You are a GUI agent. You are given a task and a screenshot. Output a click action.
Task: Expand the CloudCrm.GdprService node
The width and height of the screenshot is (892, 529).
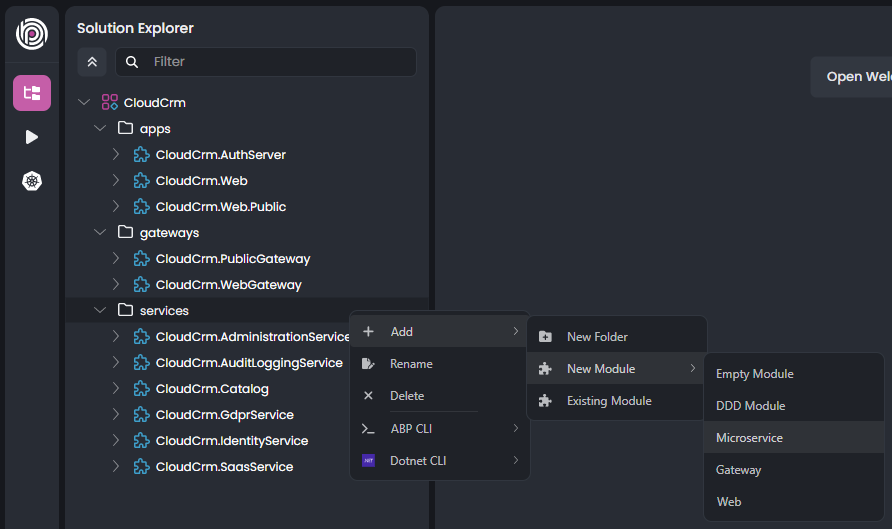tap(116, 414)
